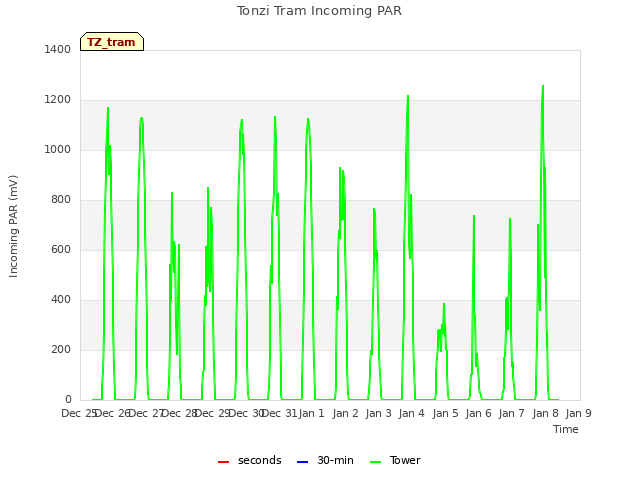Click the Dec 31 x-axis date label
Image resolution: width=640 pixels, height=480 pixels.
(x=278, y=413)
